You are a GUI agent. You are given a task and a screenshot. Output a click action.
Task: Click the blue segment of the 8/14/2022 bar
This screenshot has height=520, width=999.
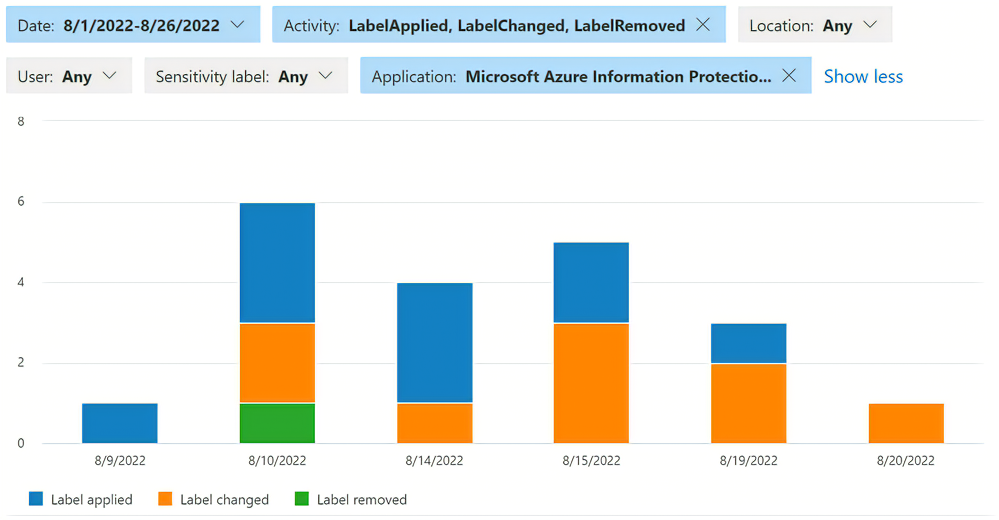[435, 342]
